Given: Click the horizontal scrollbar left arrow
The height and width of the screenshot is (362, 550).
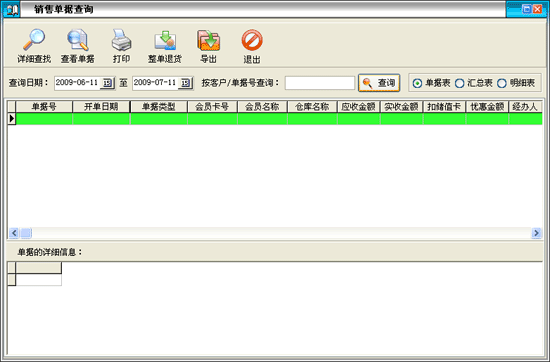Looking at the screenshot, I should coord(14,233).
